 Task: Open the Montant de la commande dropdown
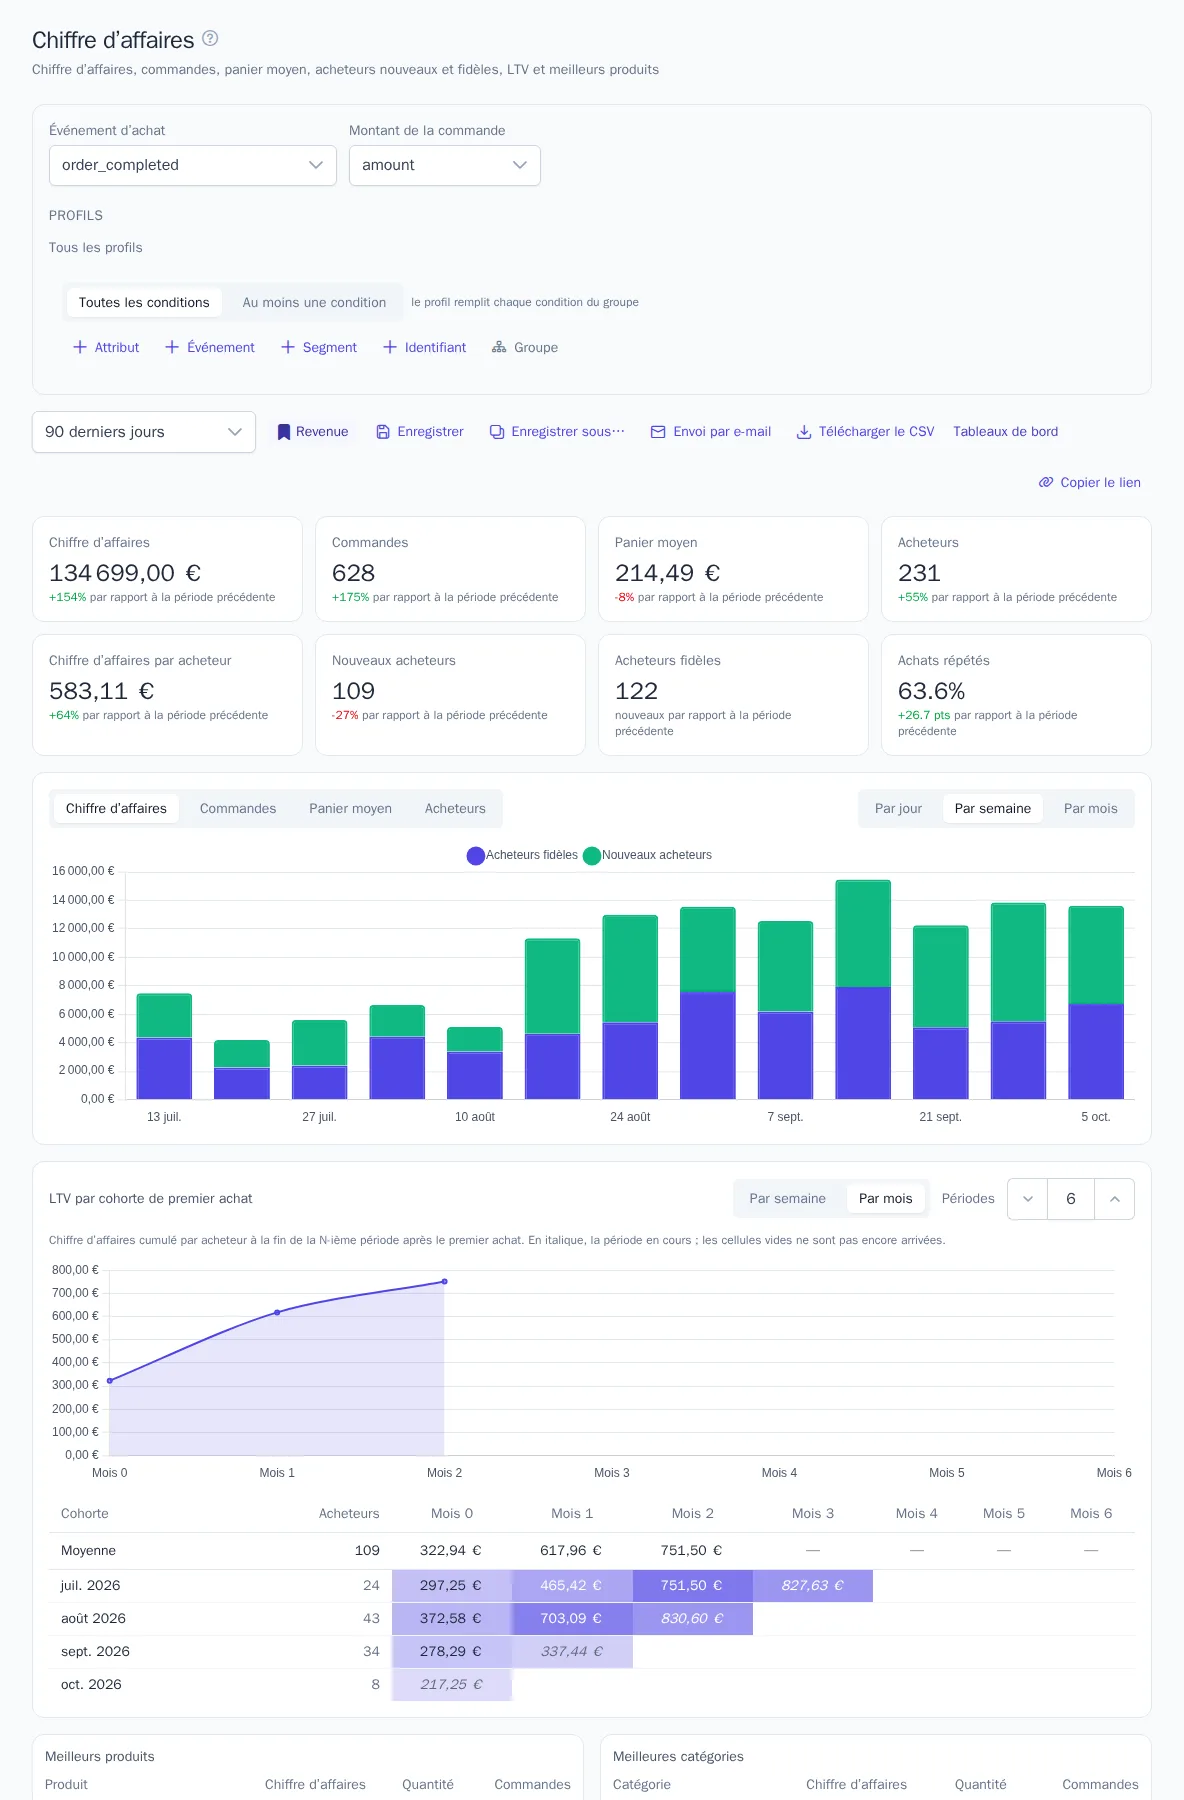point(445,165)
